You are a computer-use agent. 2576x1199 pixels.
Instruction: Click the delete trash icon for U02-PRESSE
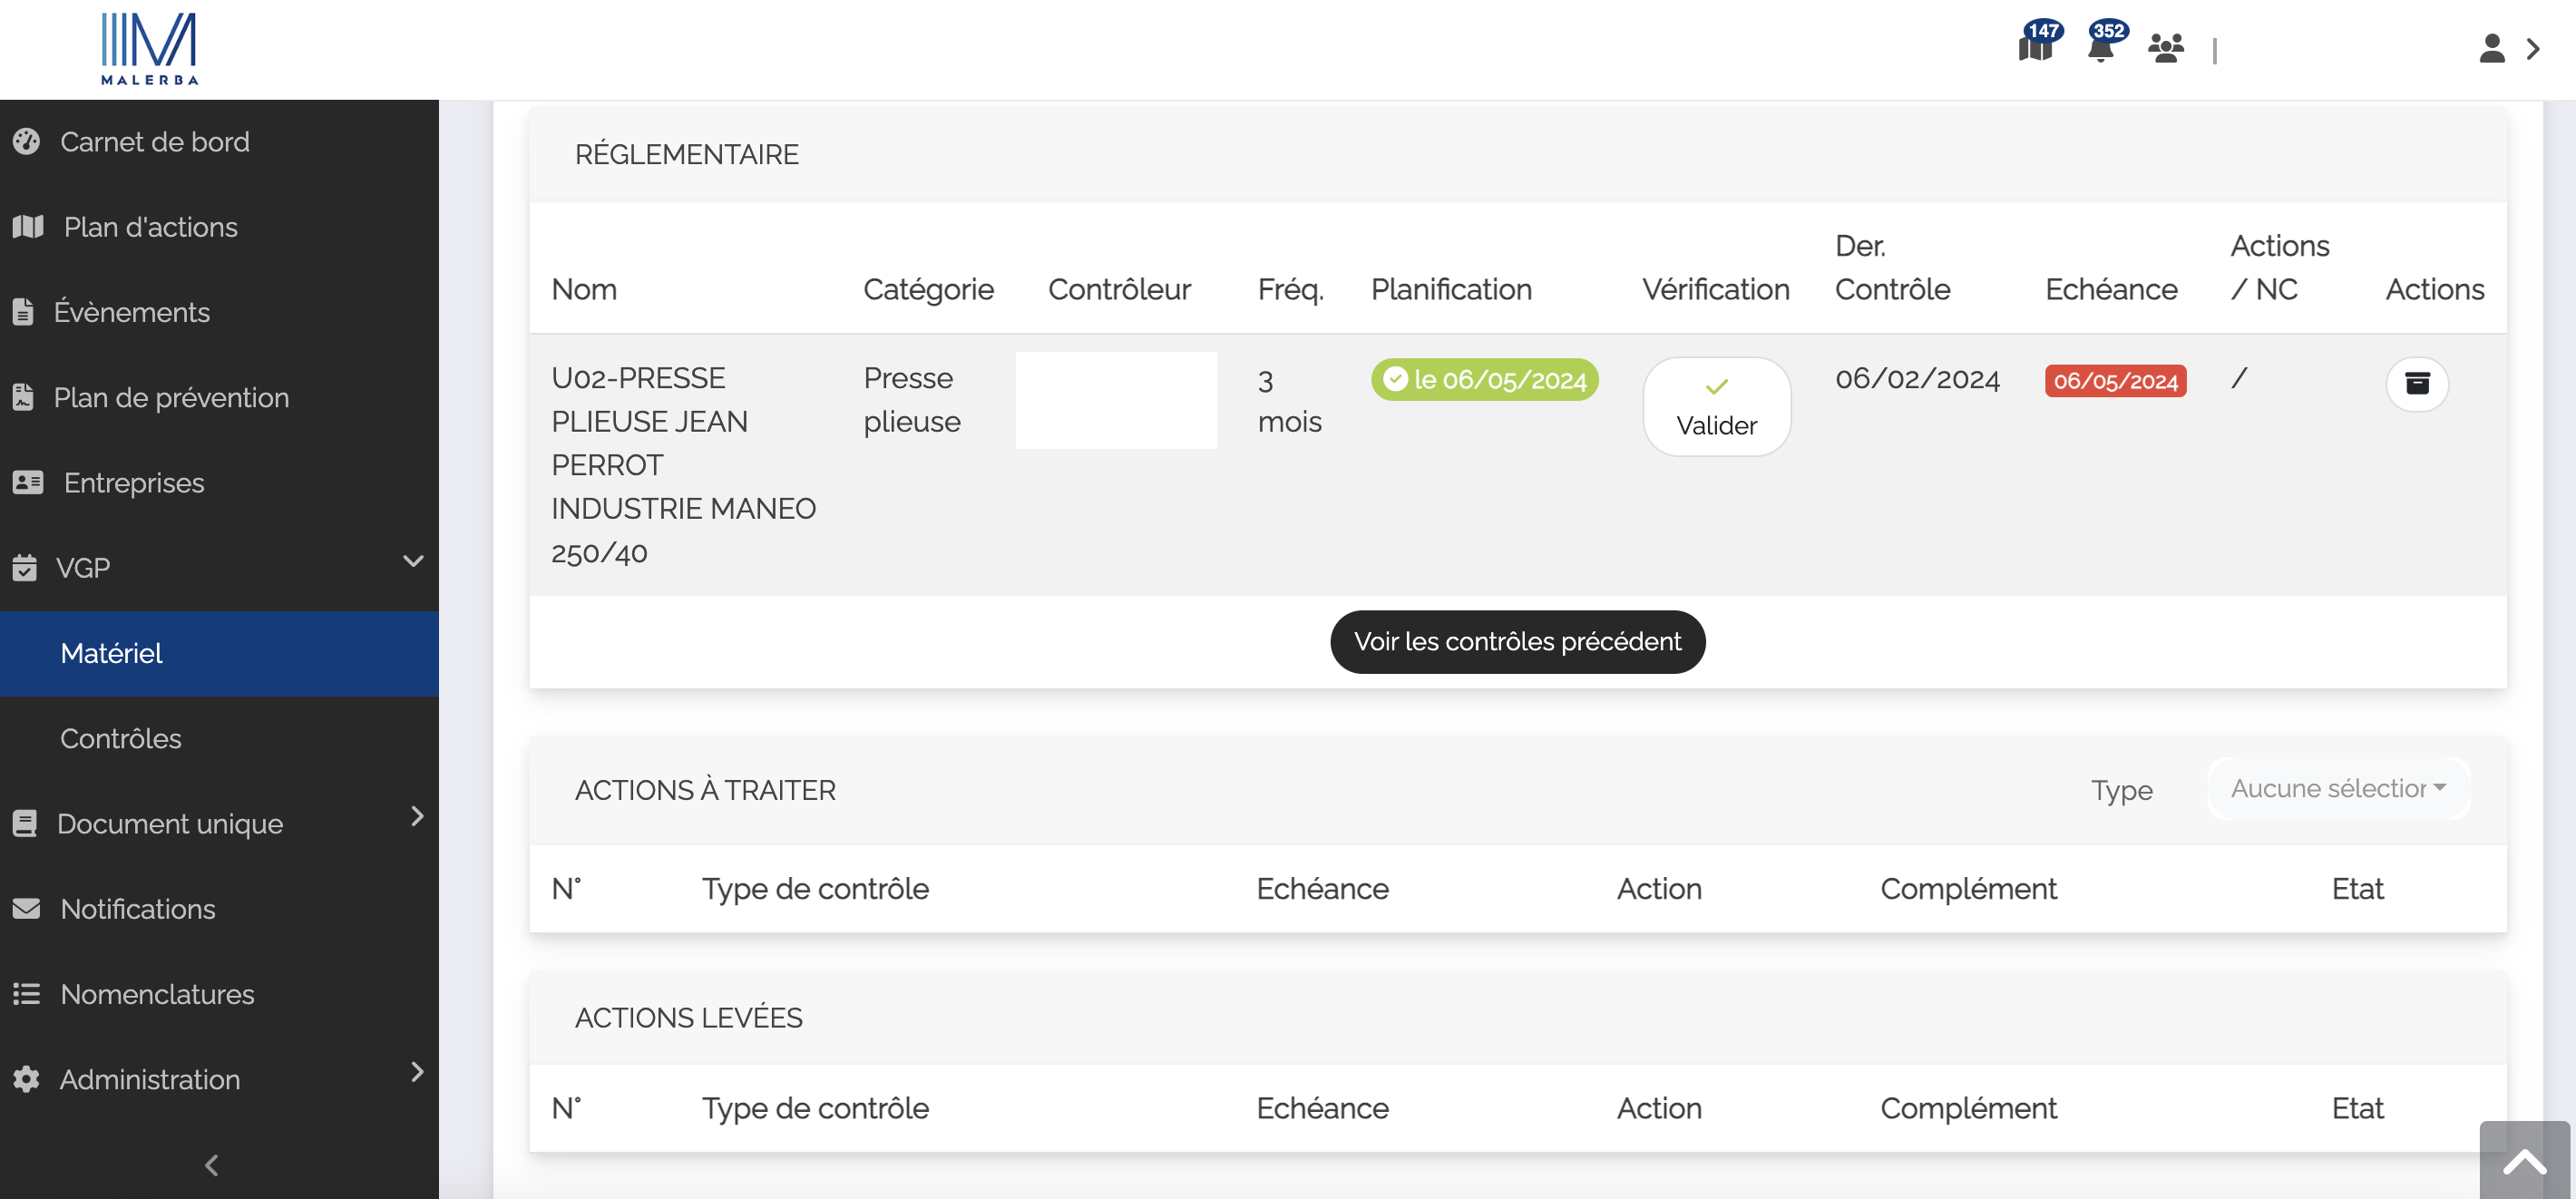pyautogui.click(x=2418, y=383)
